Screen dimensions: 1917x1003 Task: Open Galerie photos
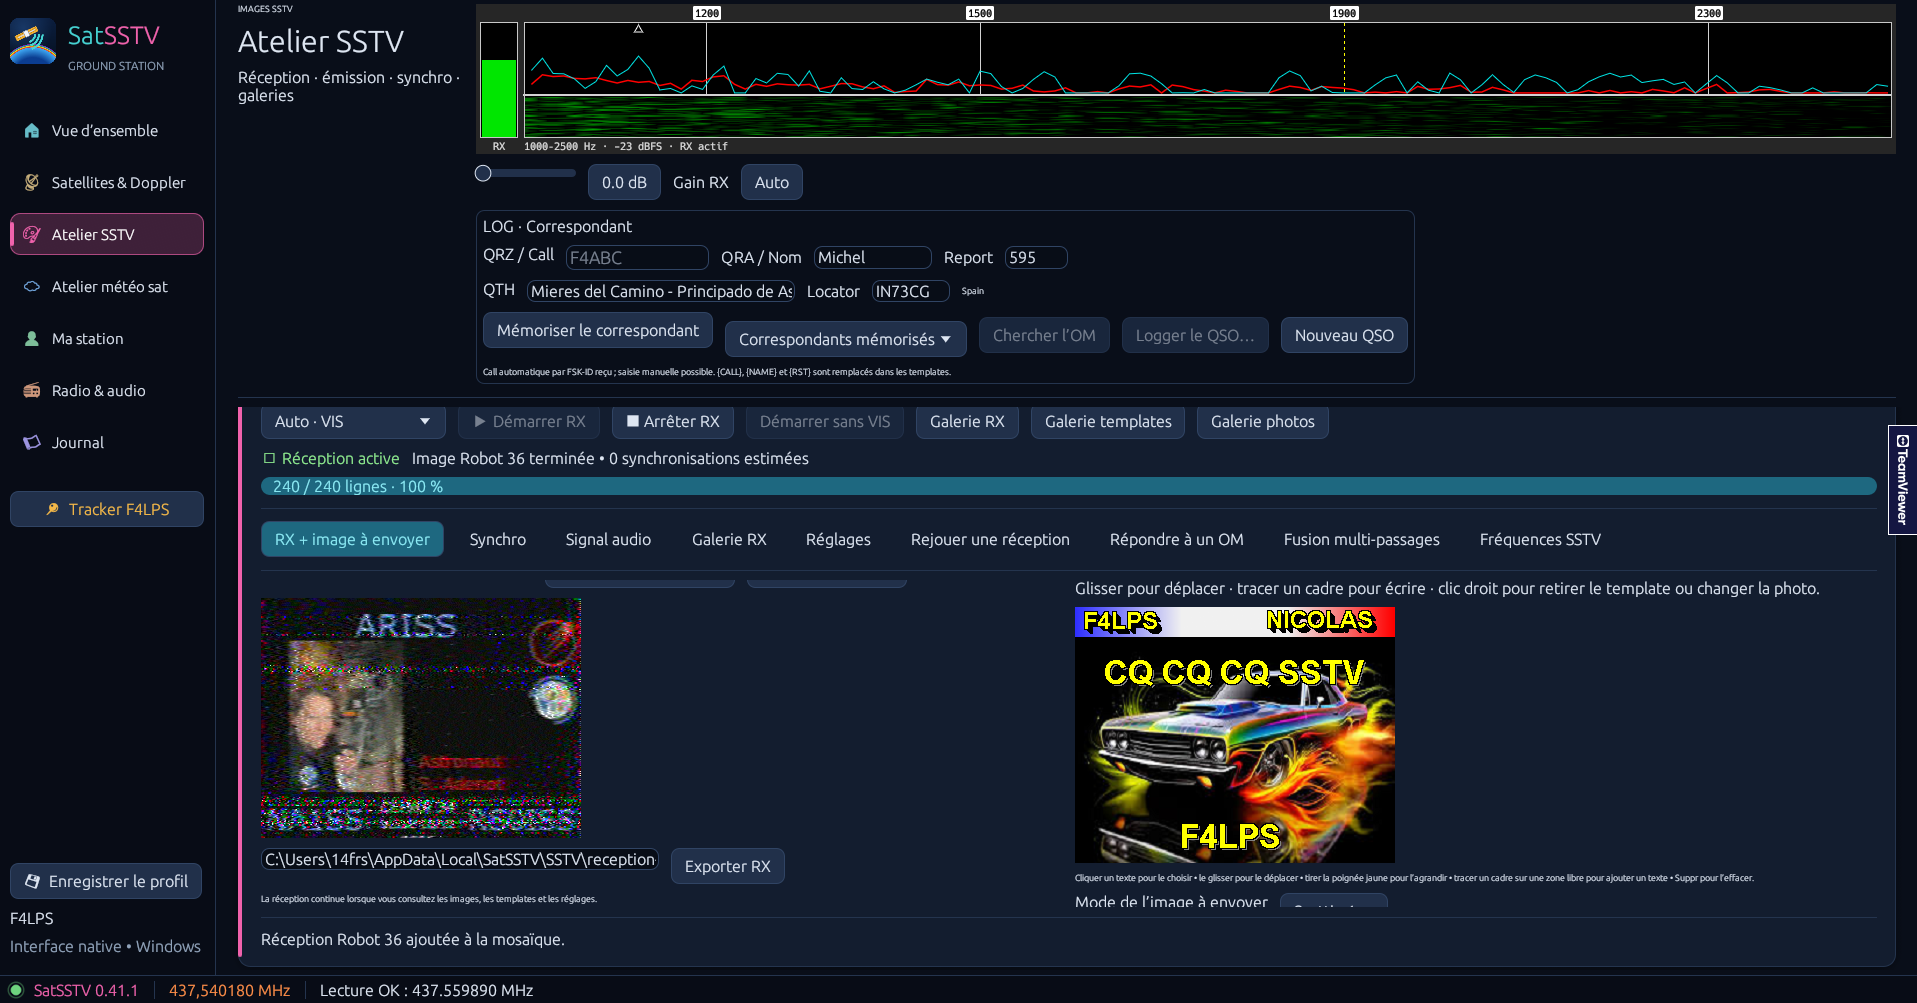point(1262,422)
